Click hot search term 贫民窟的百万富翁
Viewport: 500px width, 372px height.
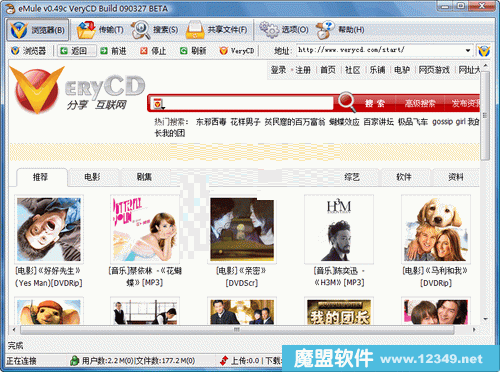(295, 122)
